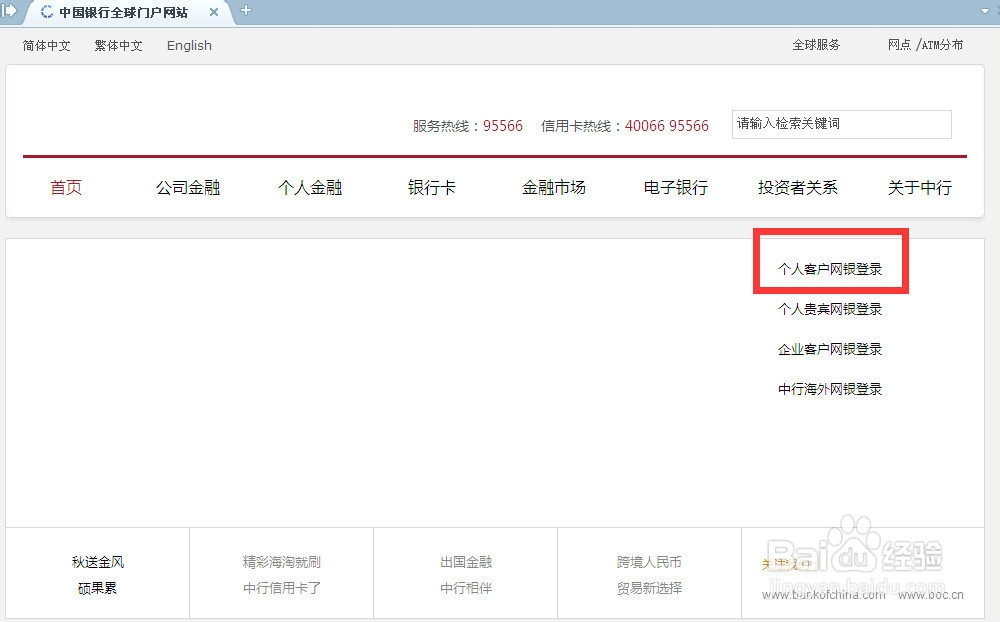
Task: Click 企业客户网银登录 link
Action: 830,350
